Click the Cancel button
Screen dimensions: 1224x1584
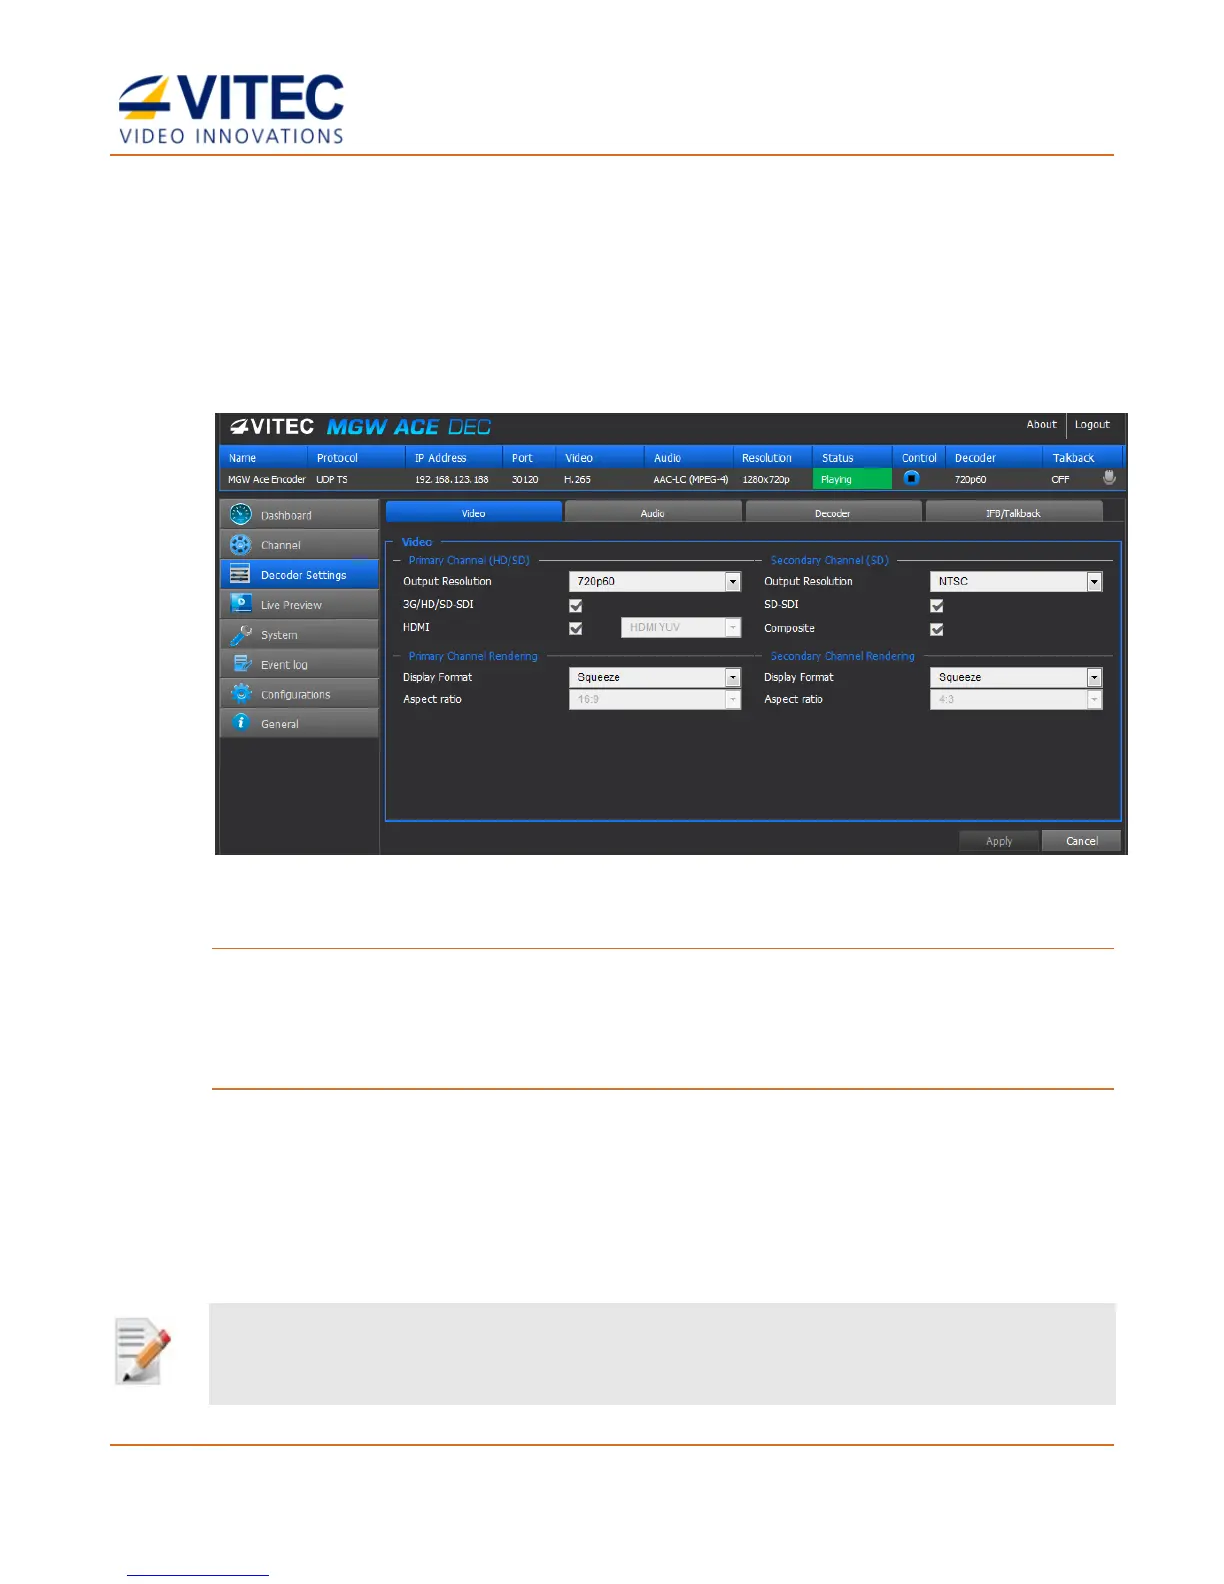click(x=1081, y=840)
